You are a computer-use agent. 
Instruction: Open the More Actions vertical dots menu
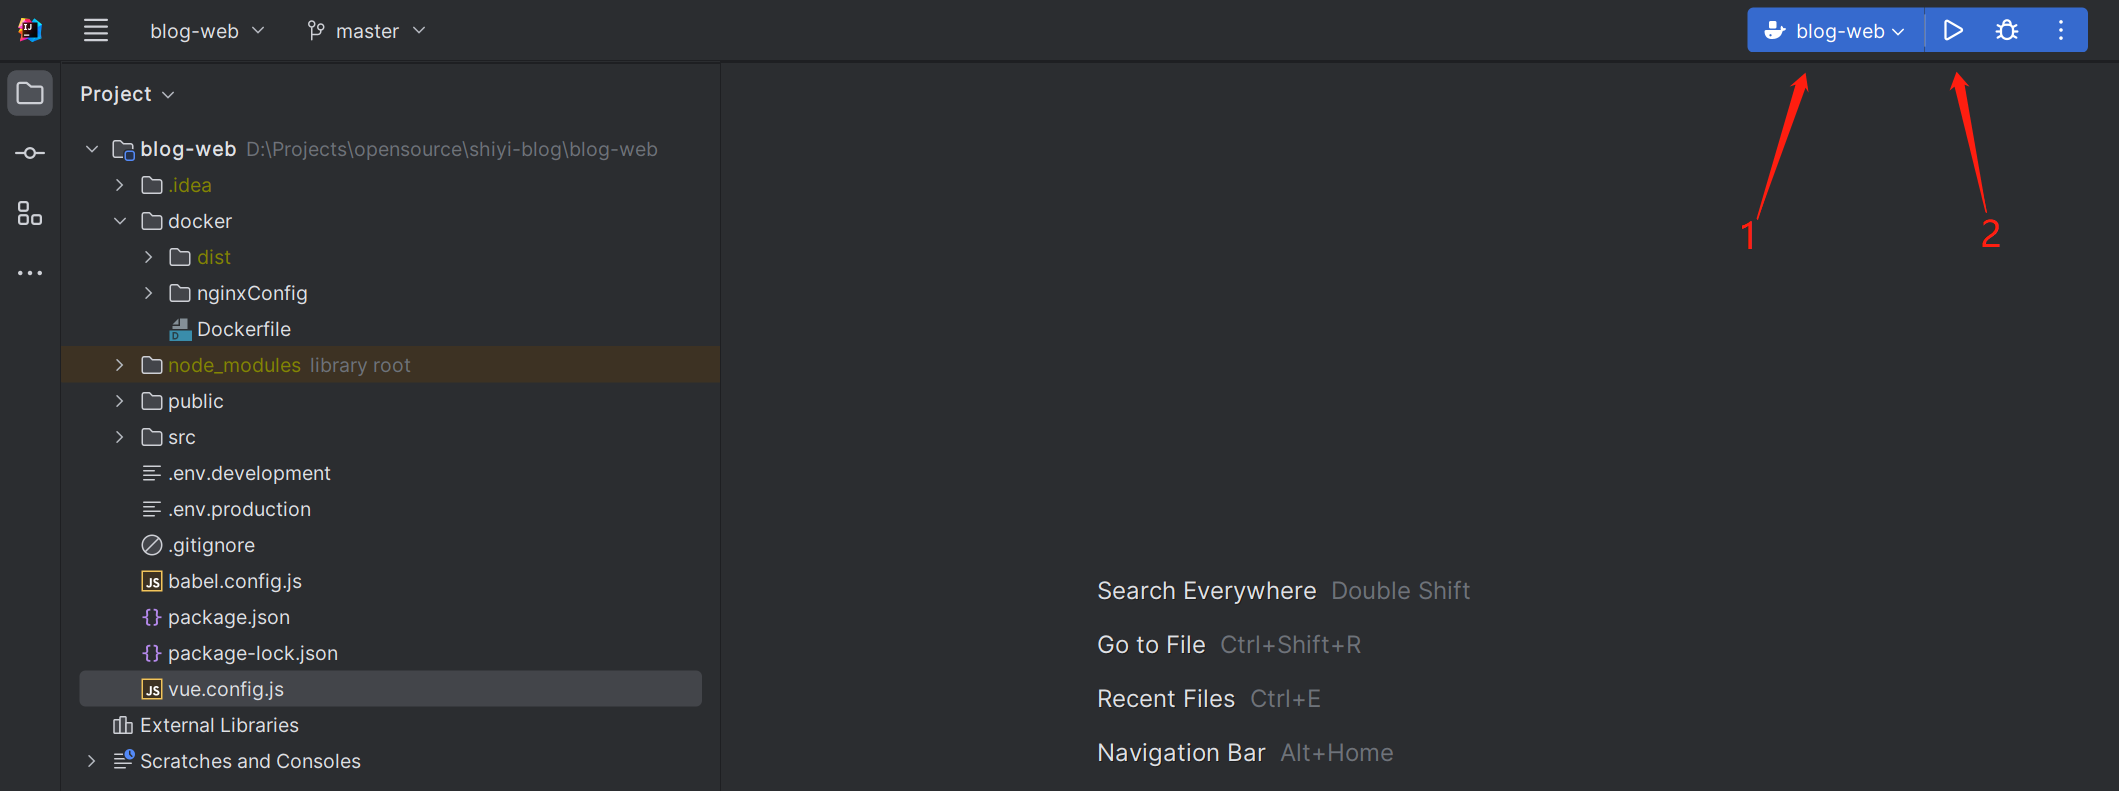[2061, 31]
